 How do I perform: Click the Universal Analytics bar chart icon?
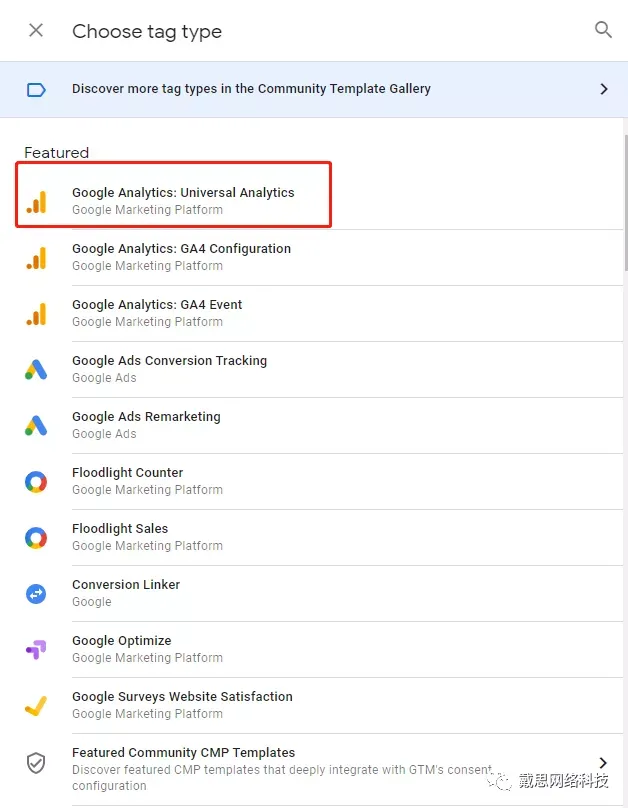(x=37, y=201)
